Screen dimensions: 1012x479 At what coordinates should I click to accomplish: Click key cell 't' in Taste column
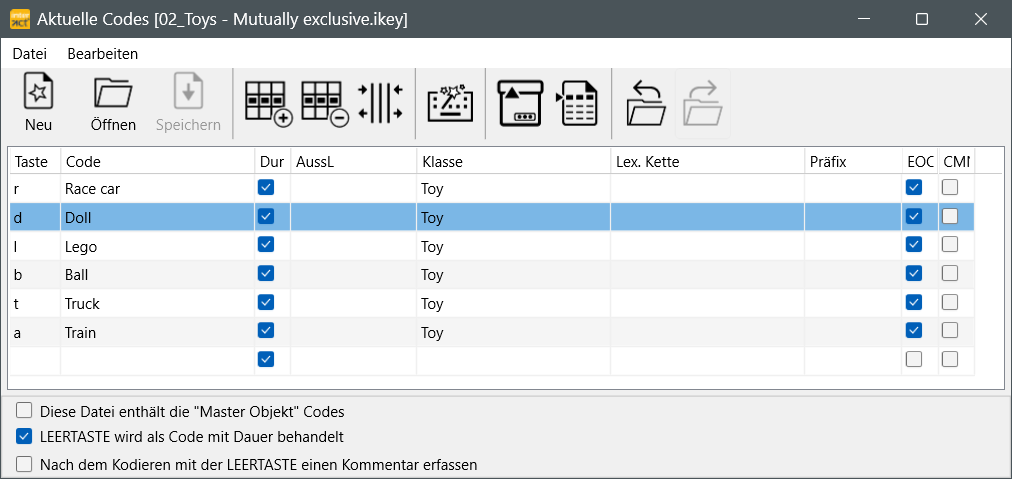click(x=35, y=303)
